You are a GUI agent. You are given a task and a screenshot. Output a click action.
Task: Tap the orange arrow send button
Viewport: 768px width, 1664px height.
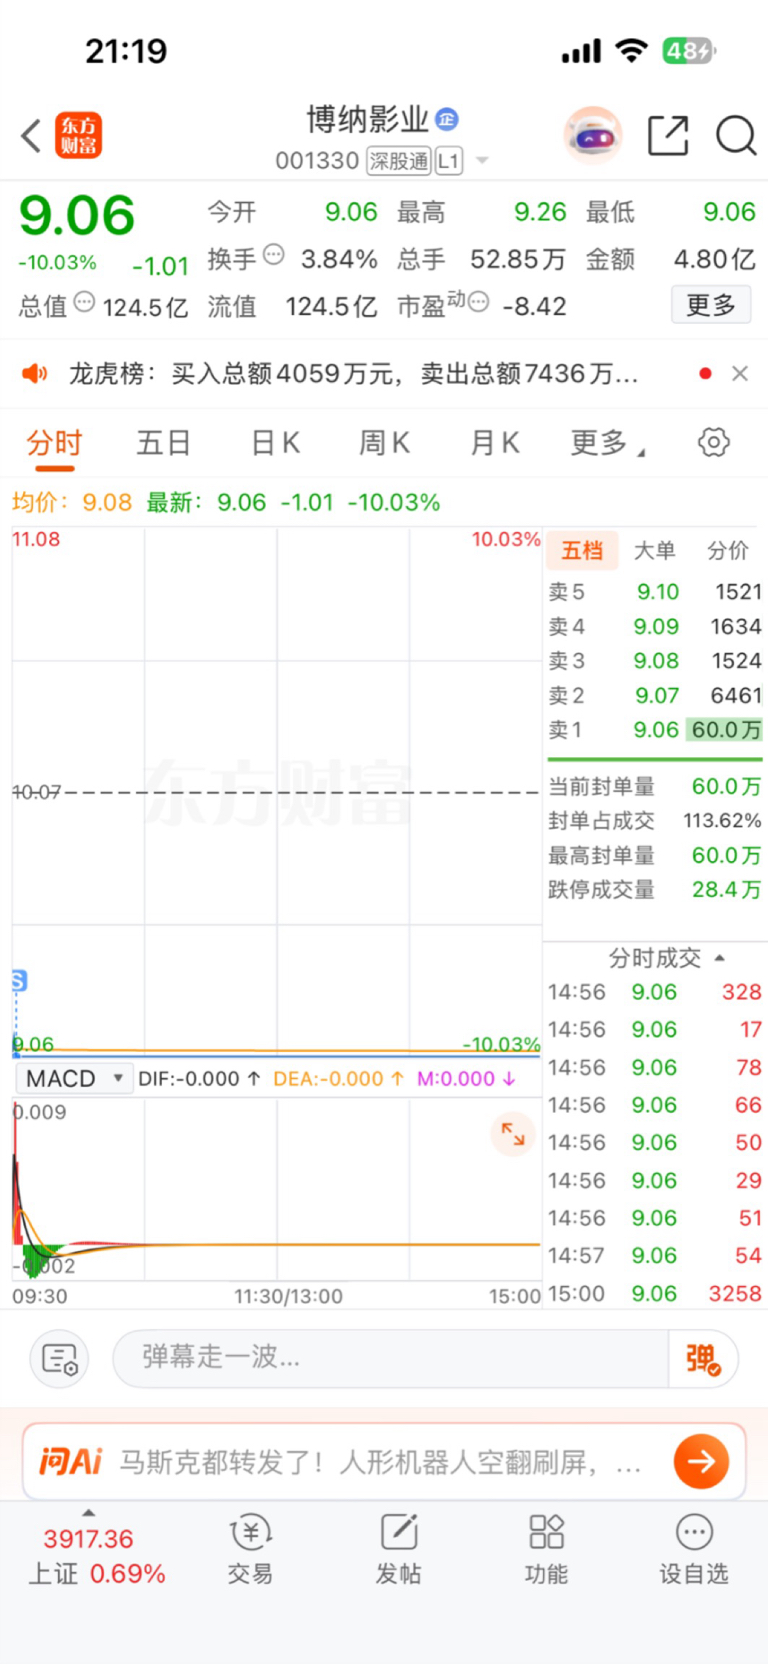701,1461
